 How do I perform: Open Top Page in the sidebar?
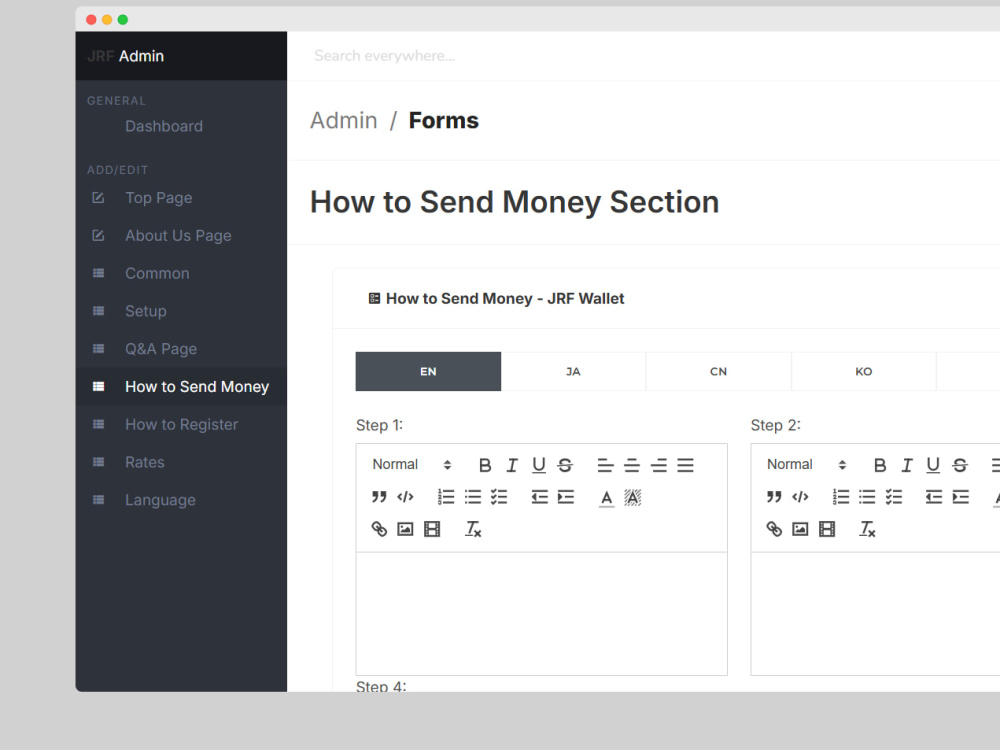coord(181,198)
